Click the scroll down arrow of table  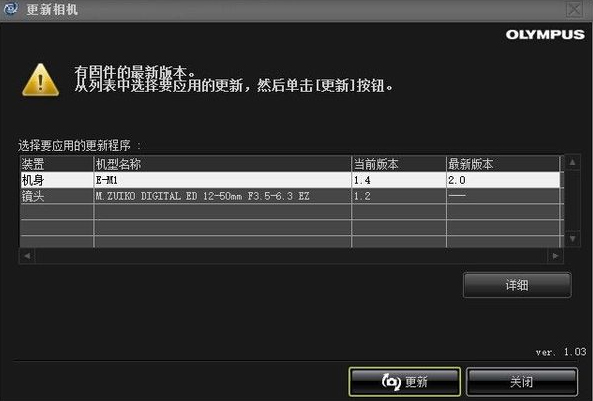click(x=573, y=238)
